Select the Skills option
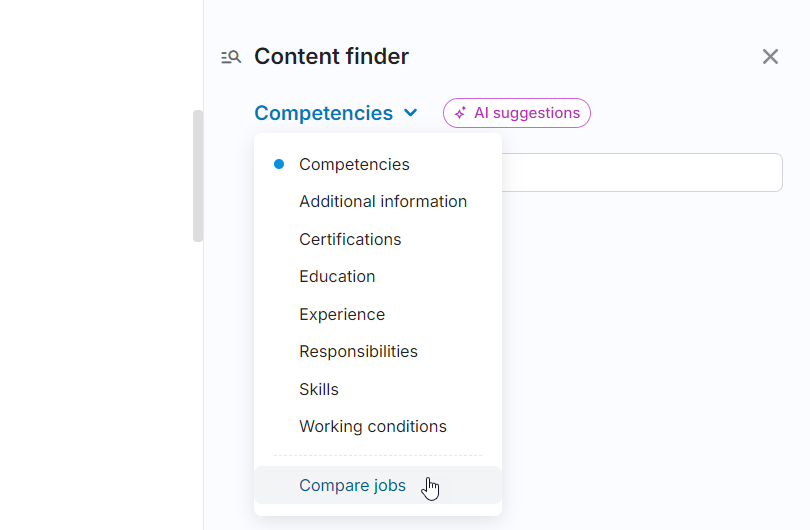The image size is (810, 530). point(319,389)
